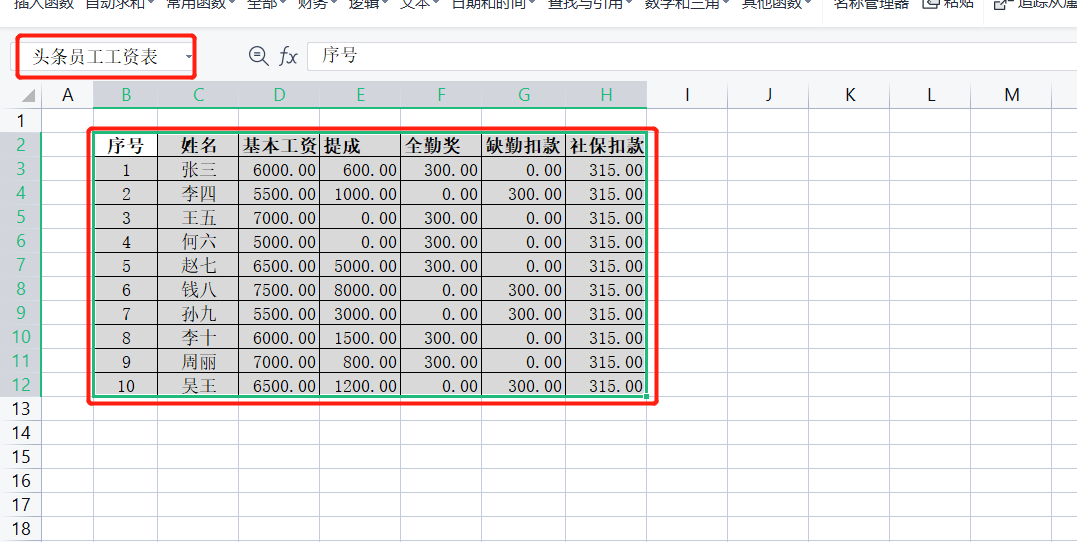Select the cell with name 何六

click(x=199, y=241)
